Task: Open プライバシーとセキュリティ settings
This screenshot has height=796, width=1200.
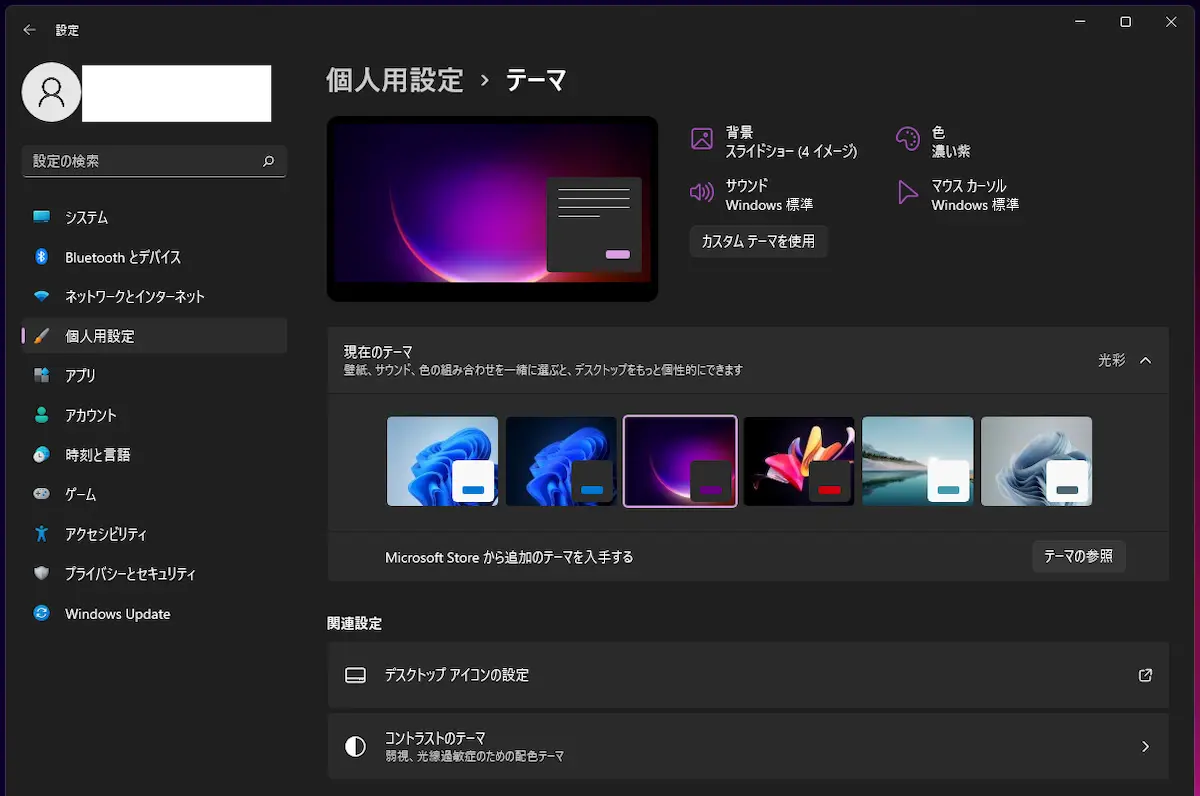Action: point(154,574)
